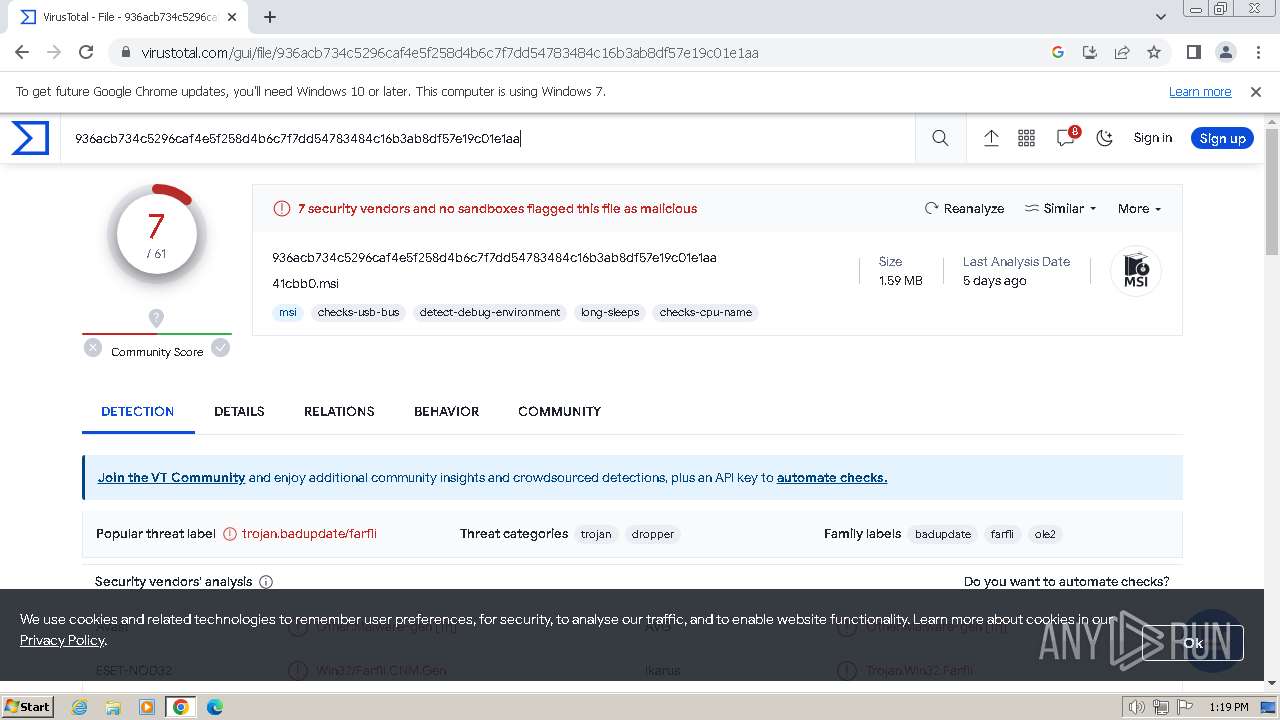This screenshot has width=1280, height=720.
Task: Click the page vertical scrollbar thumb
Action: point(1272,190)
